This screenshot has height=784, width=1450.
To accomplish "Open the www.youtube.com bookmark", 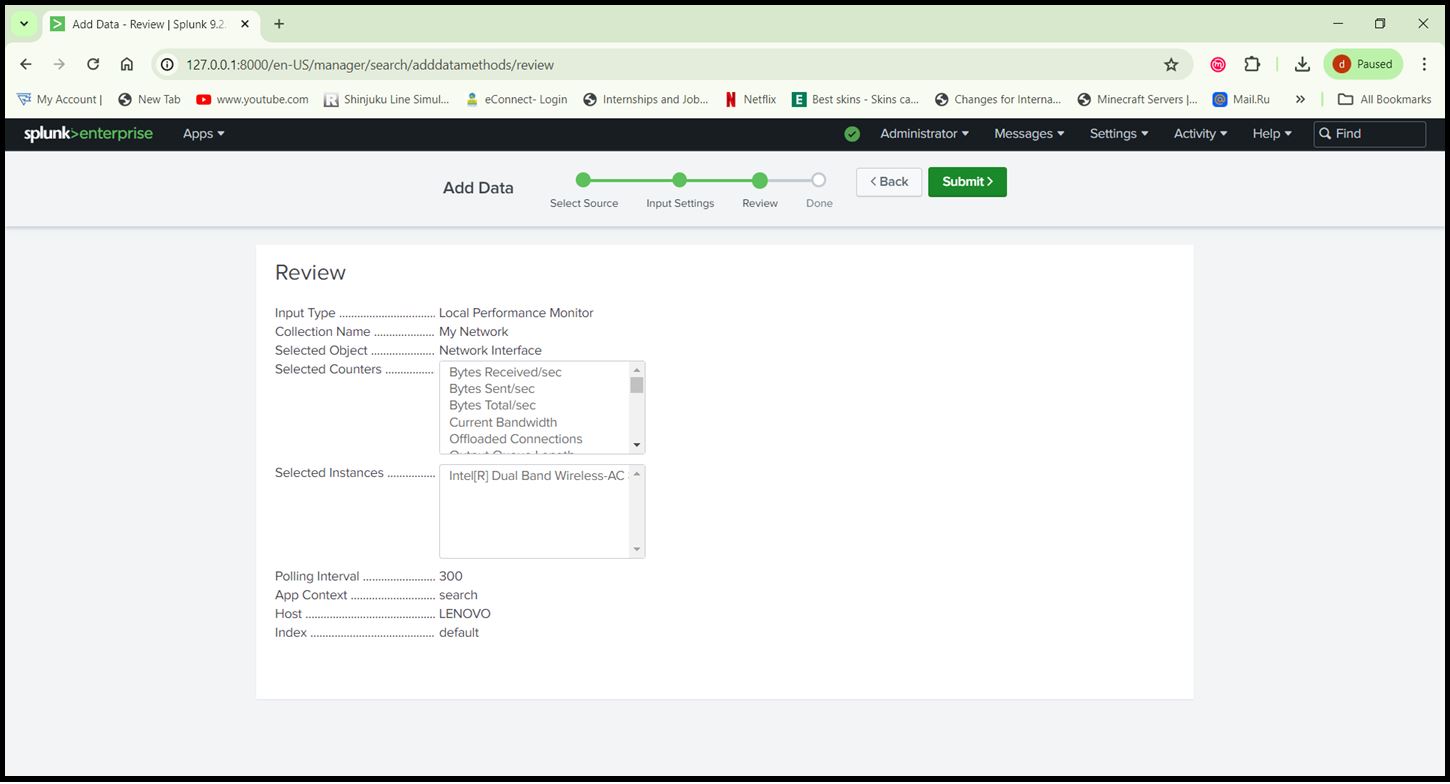I will click(x=252, y=99).
